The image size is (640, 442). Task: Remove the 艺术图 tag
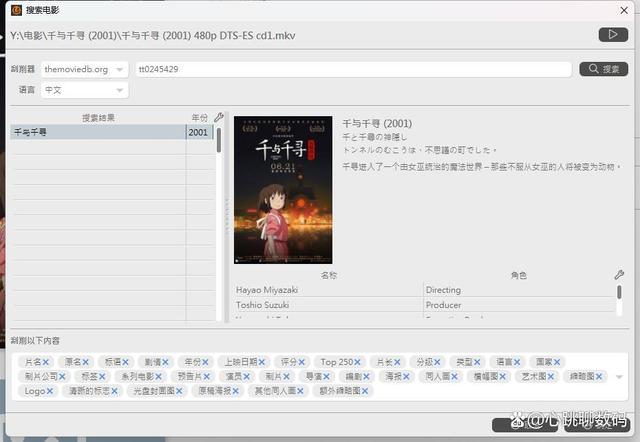click(551, 377)
